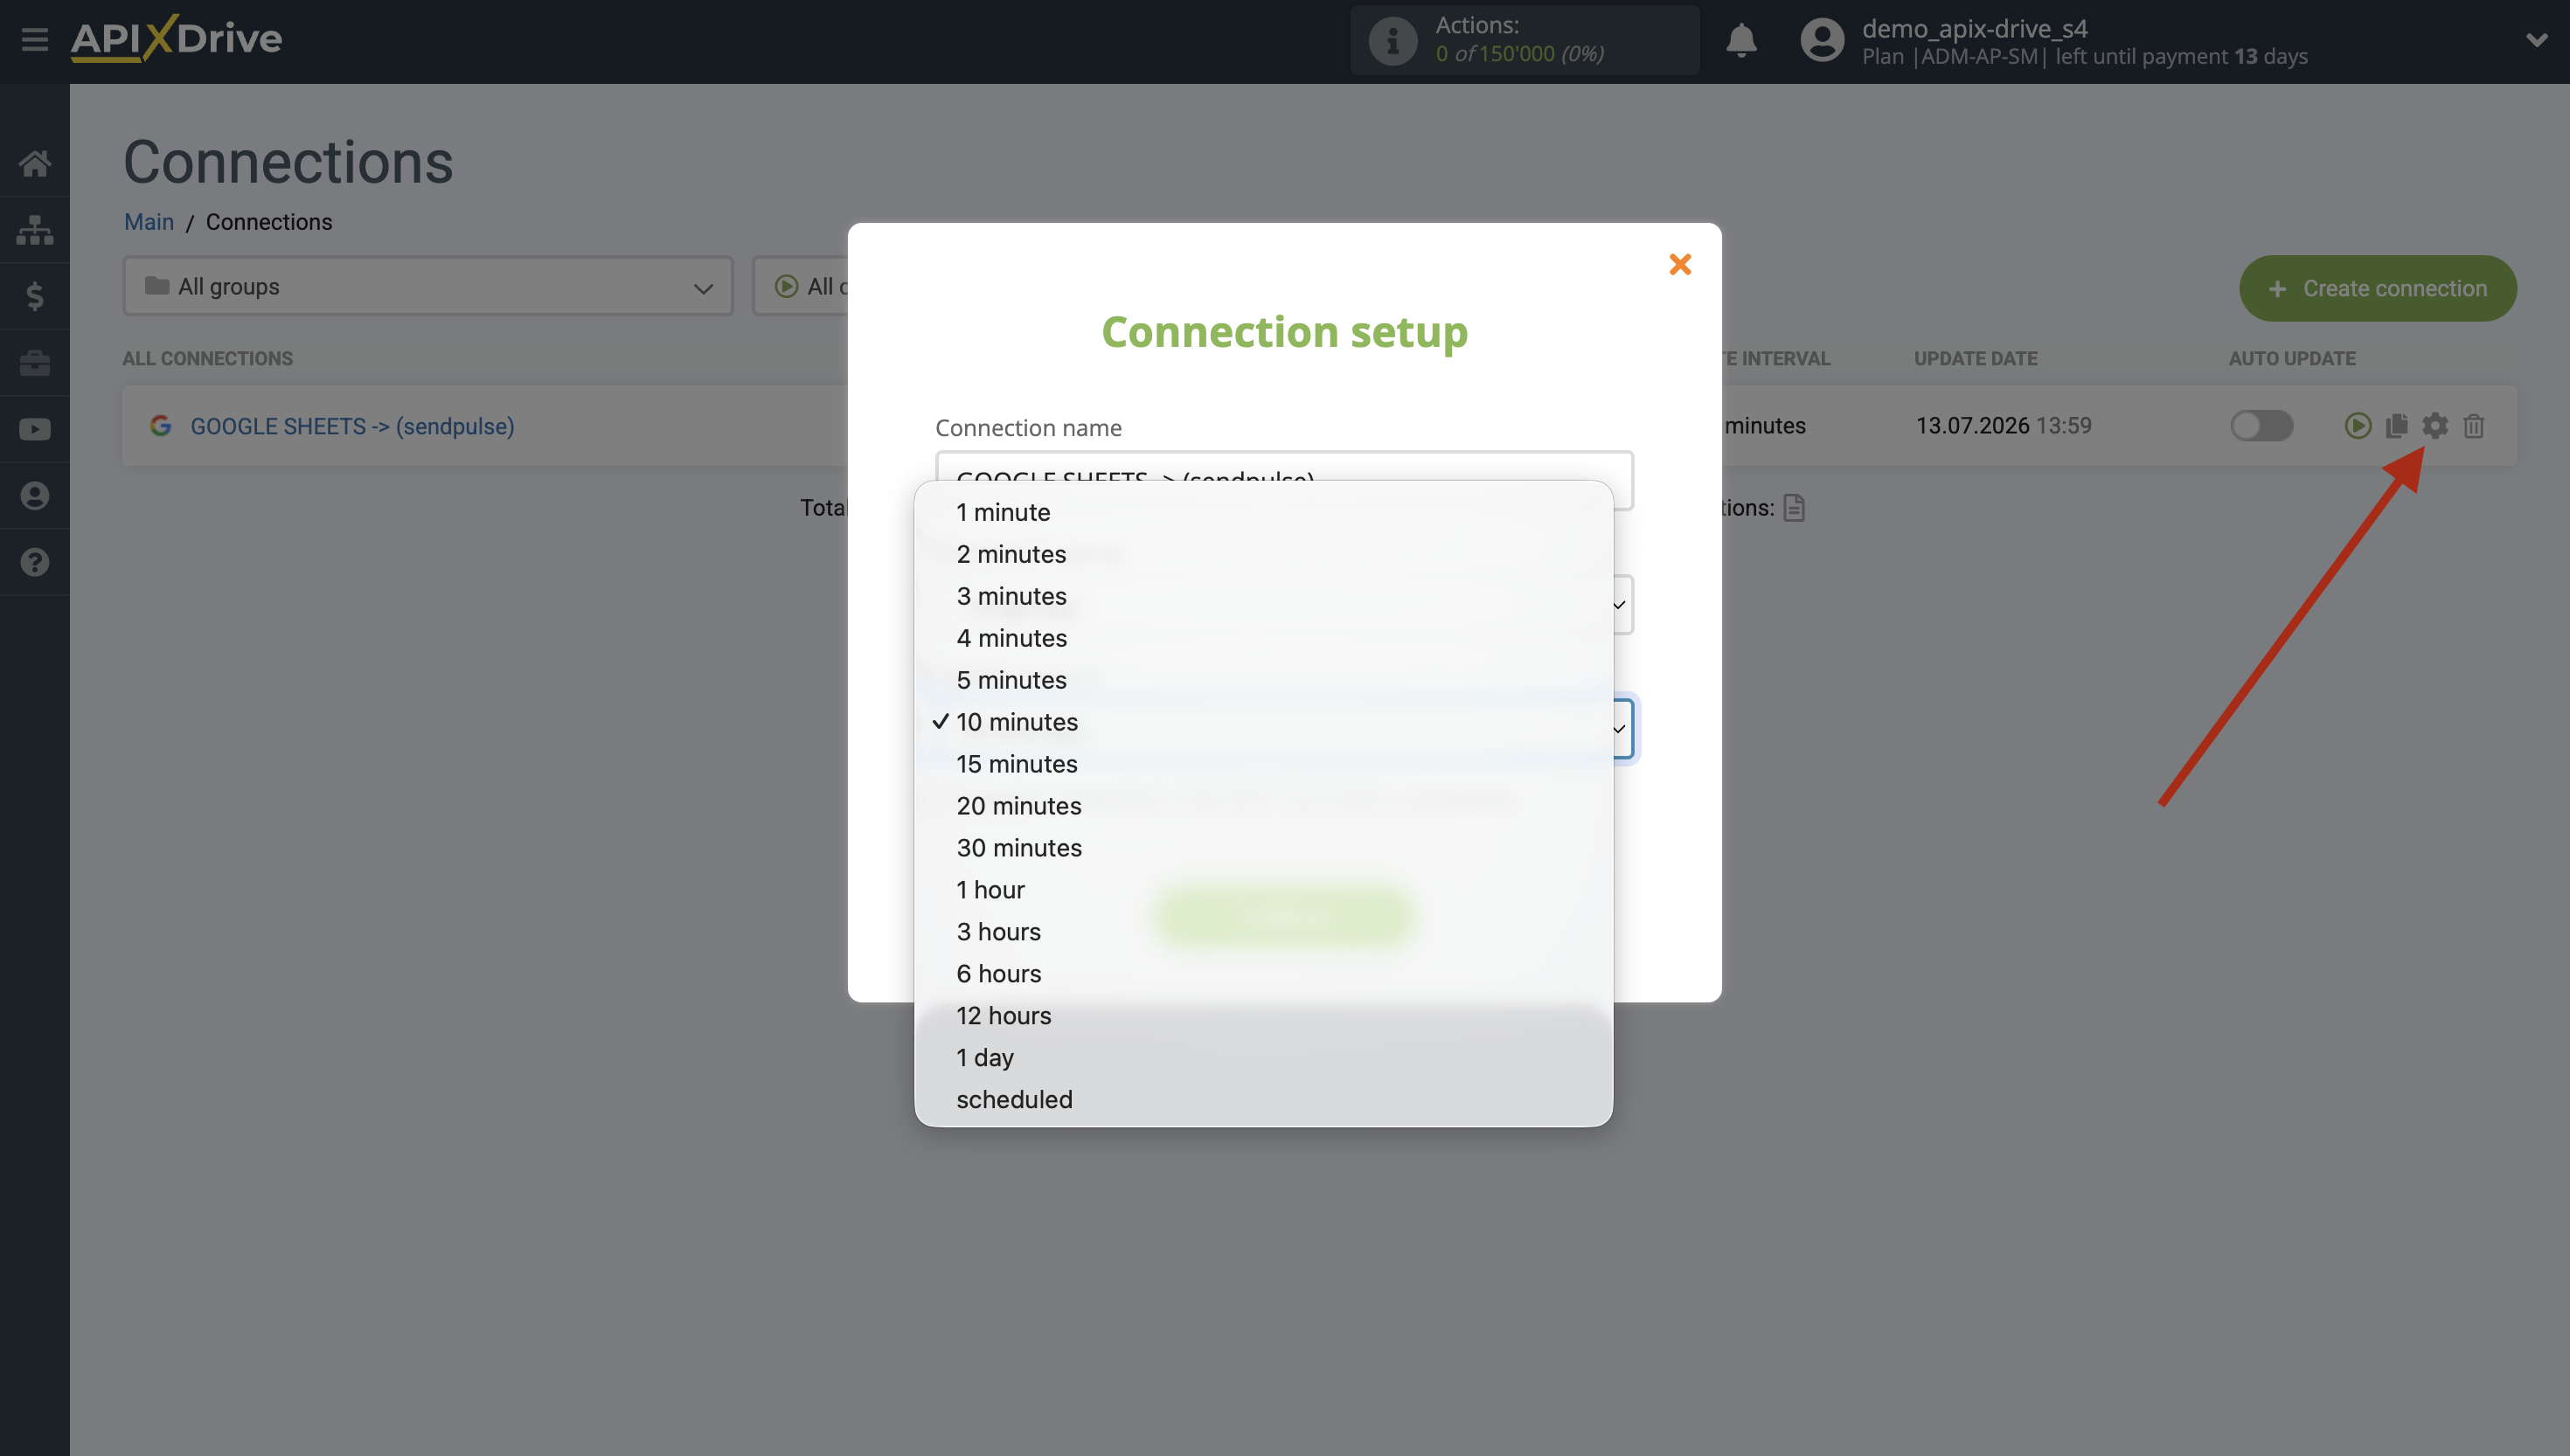2570x1456 pixels.
Task: Open the help question-mark sidebar icon
Action: click(35, 562)
